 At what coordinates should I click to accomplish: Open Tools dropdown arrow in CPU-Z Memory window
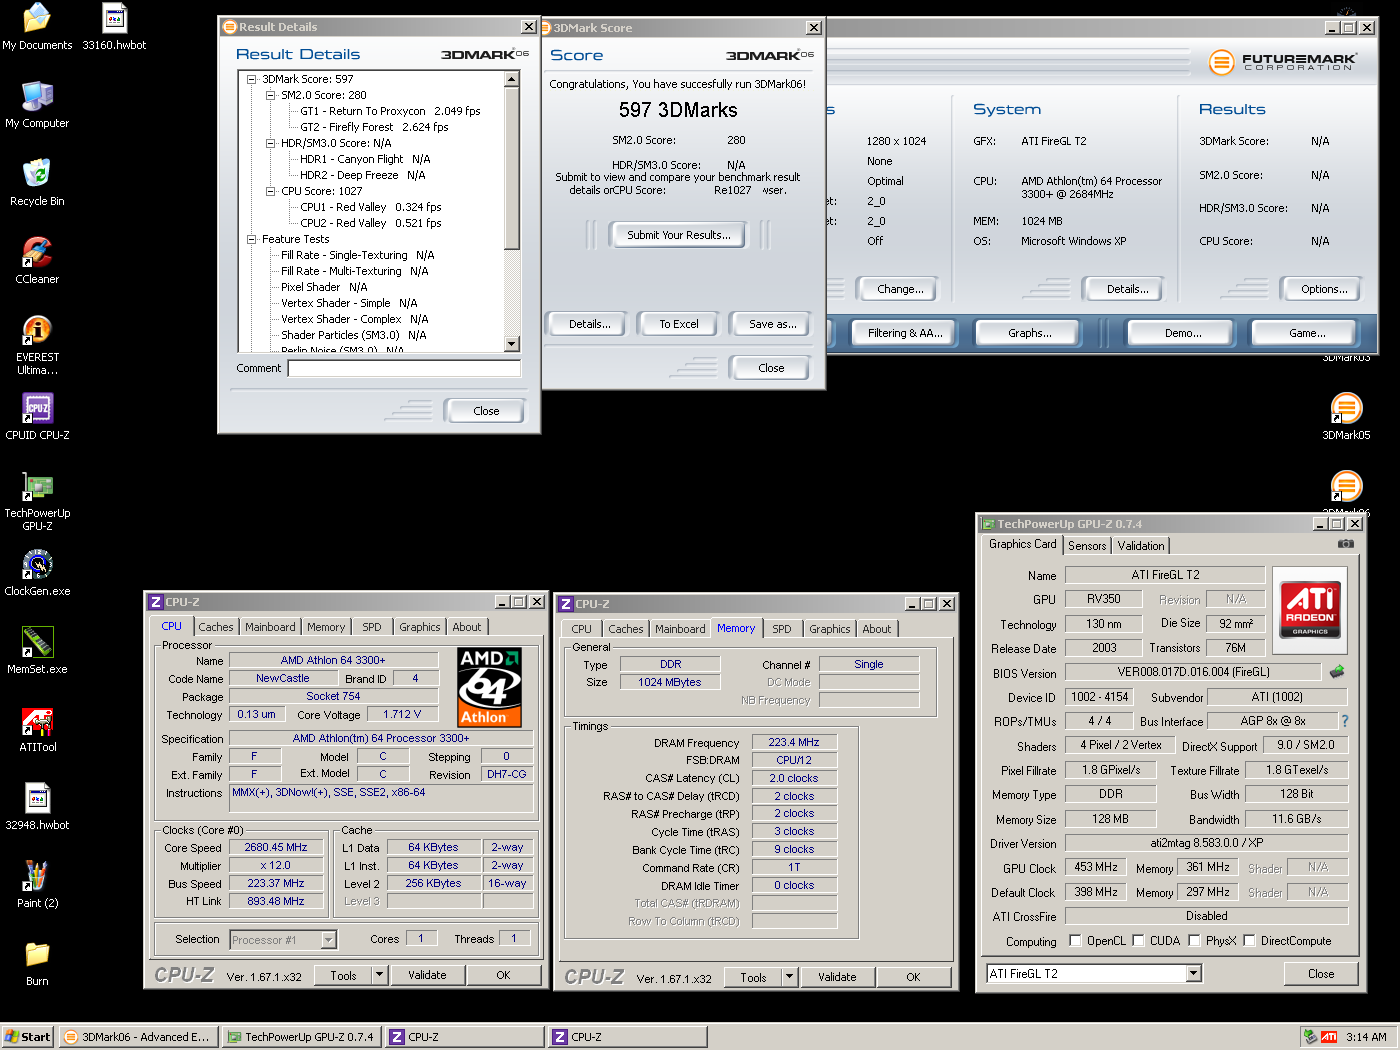pyautogui.click(x=789, y=977)
